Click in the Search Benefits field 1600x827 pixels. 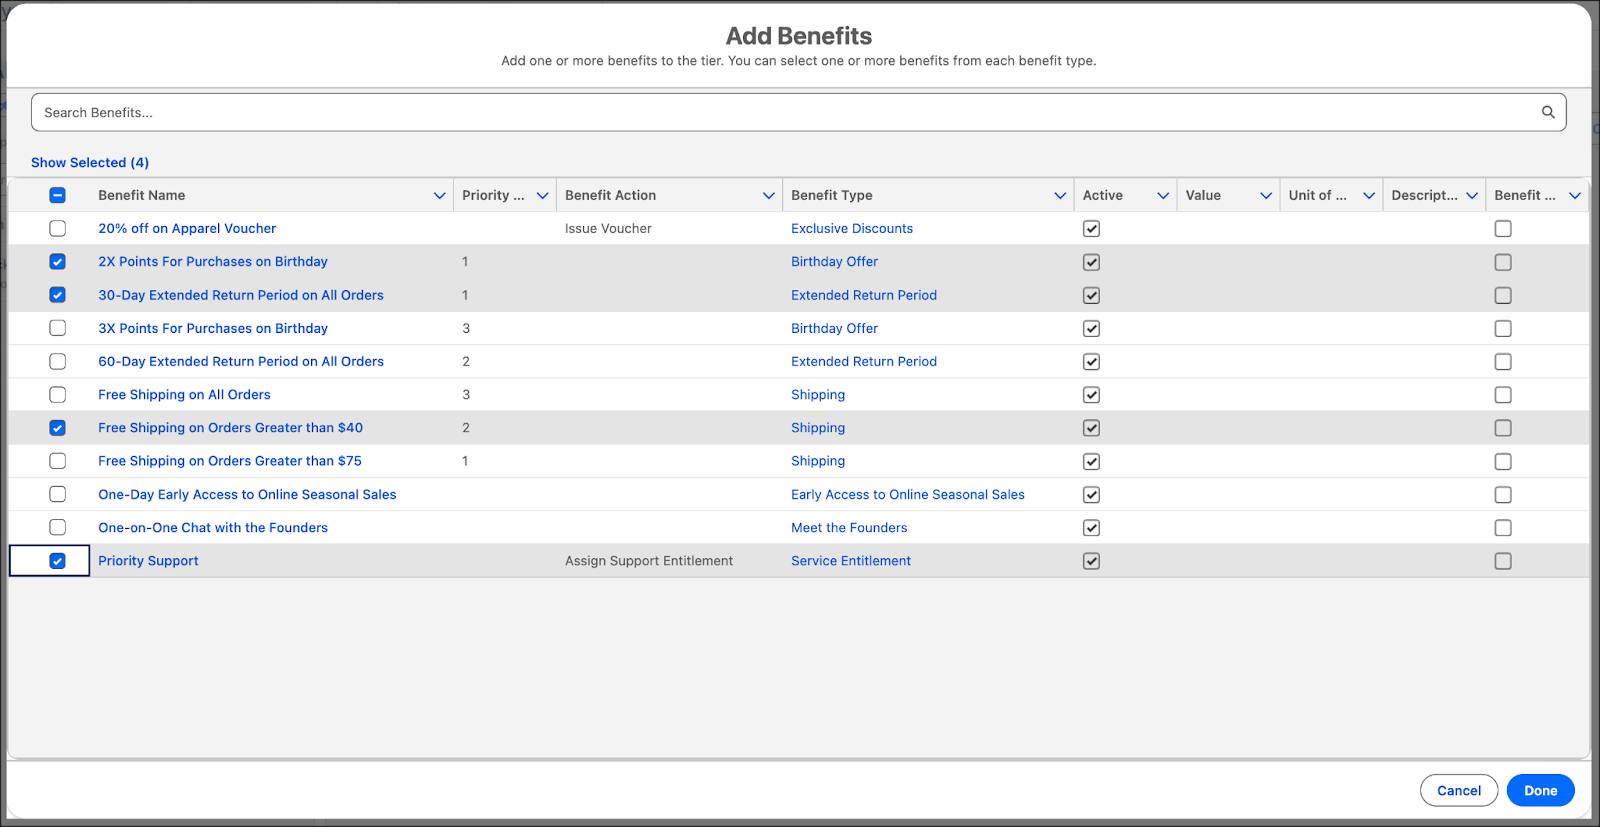pyautogui.click(x=780, y=112)
